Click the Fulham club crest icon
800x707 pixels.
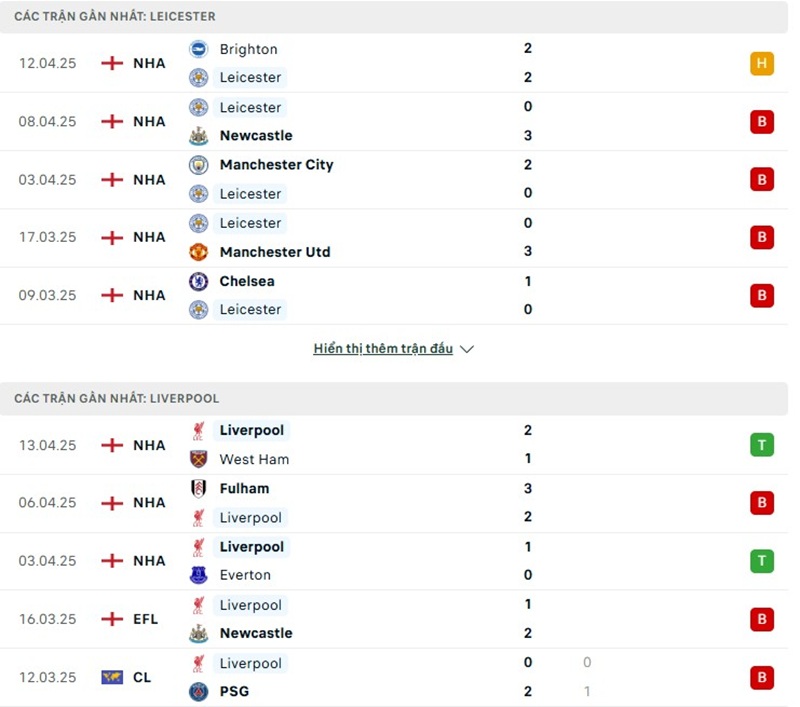[x=199, y=489]
